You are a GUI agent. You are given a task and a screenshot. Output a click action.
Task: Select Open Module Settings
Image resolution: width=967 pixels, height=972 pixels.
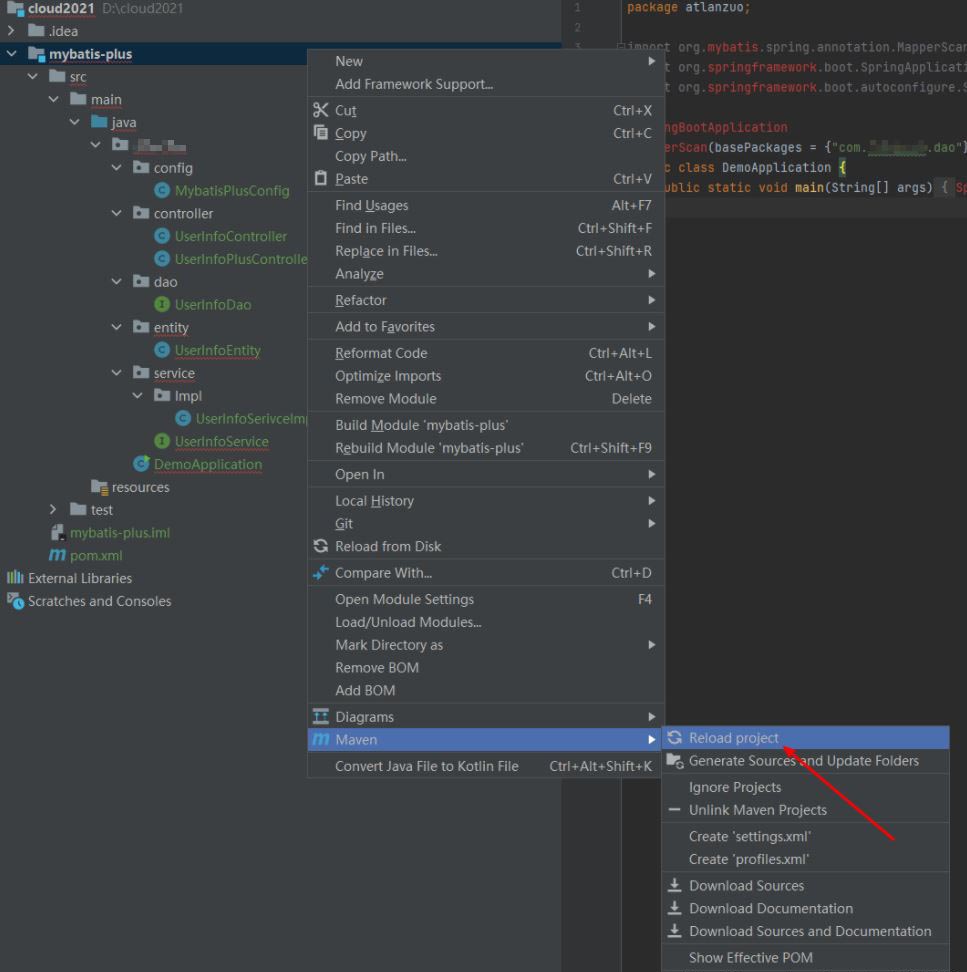point(404,599)
